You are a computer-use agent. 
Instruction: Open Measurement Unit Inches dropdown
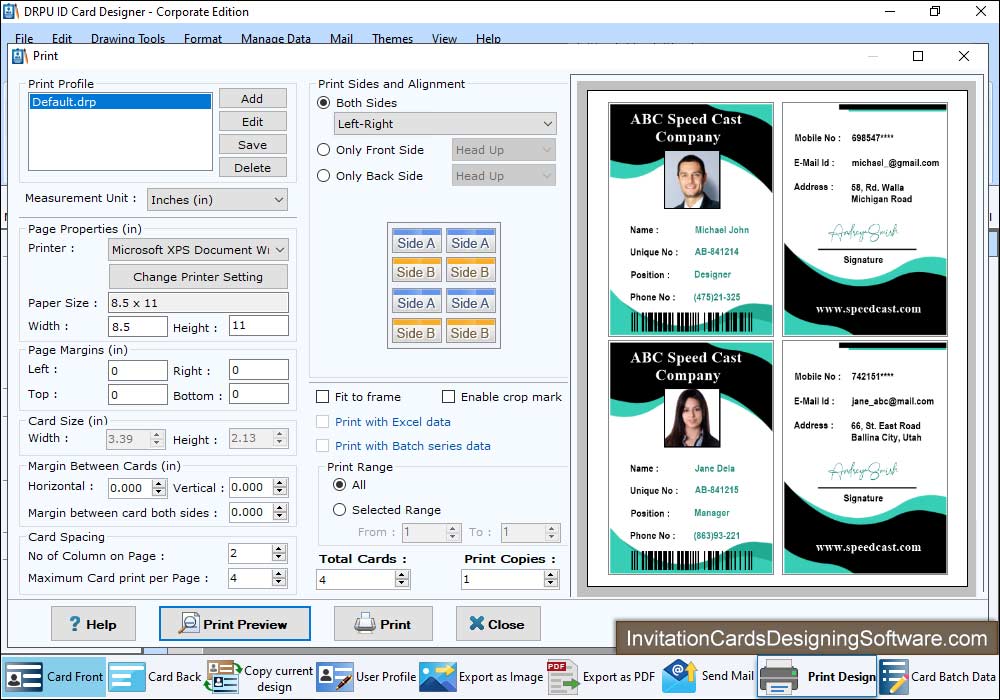click(217, 200)
